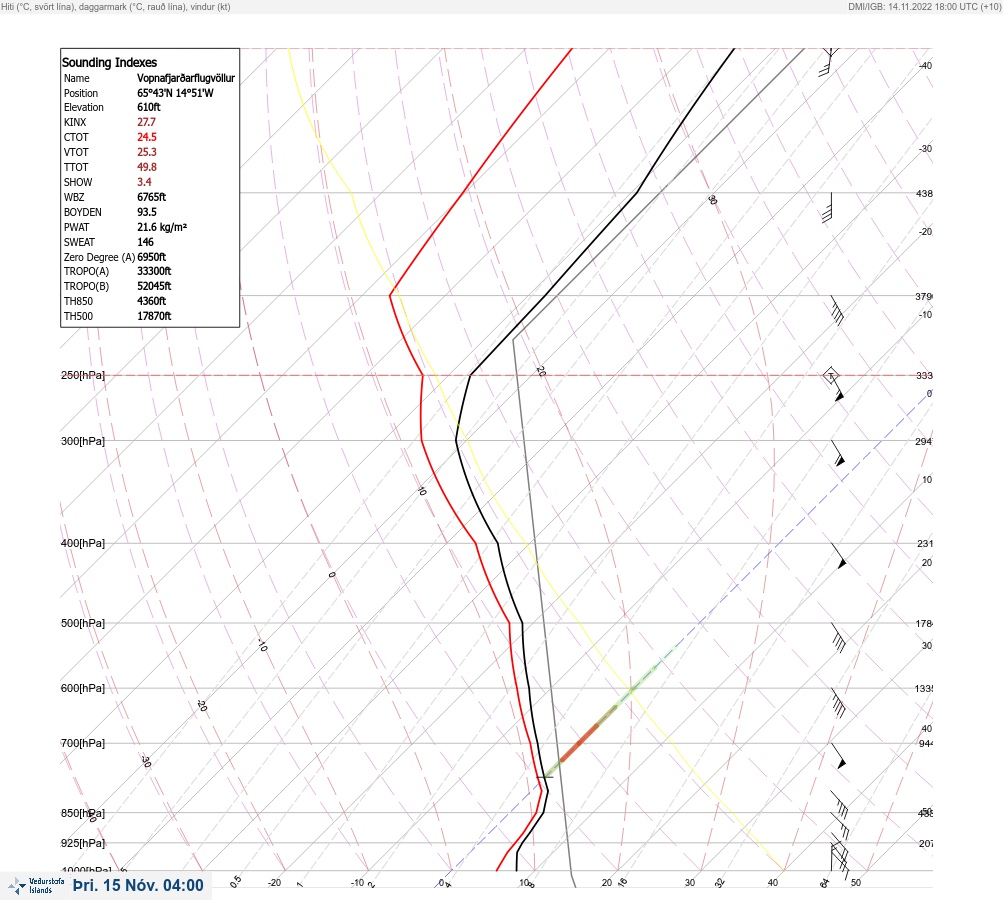Click the SHOW value '3.4'
The image size is (1003, 900).
144,182
